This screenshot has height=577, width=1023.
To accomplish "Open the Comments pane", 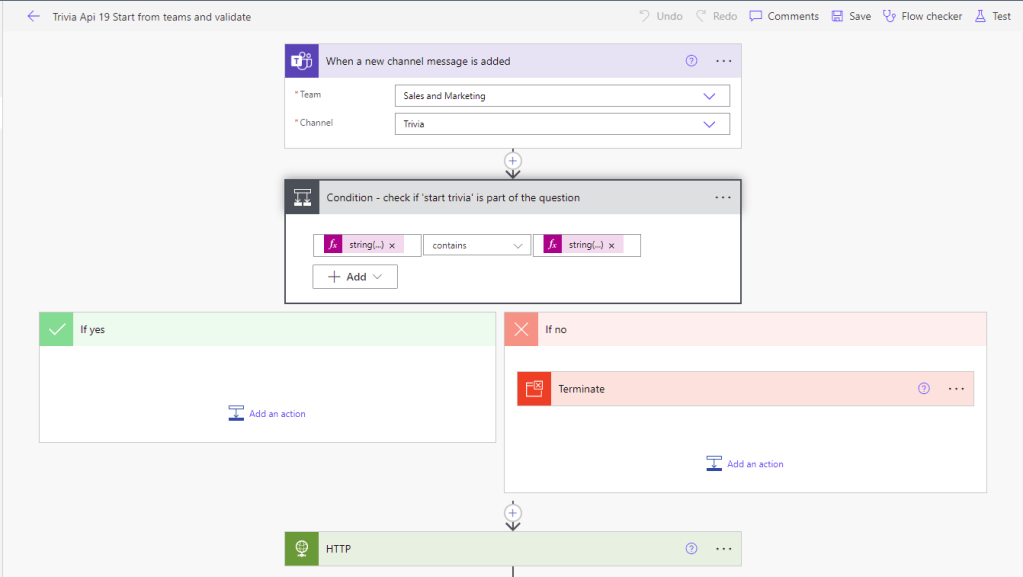I will click(784, 17).
